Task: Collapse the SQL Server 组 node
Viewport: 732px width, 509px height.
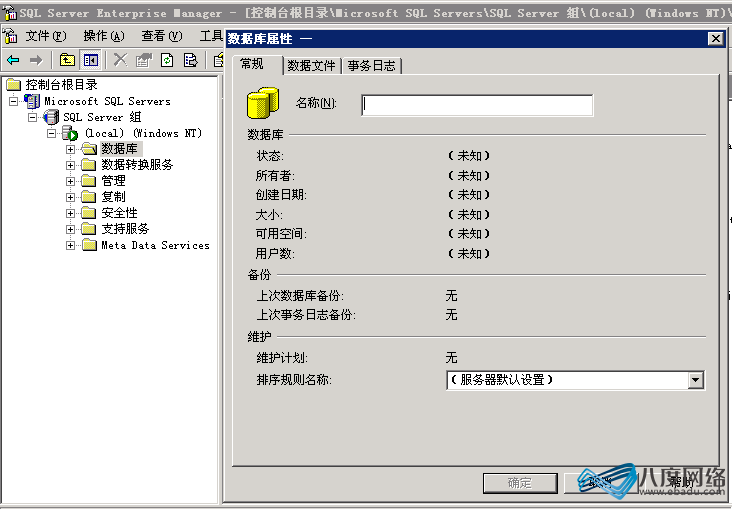Action: 32,117
